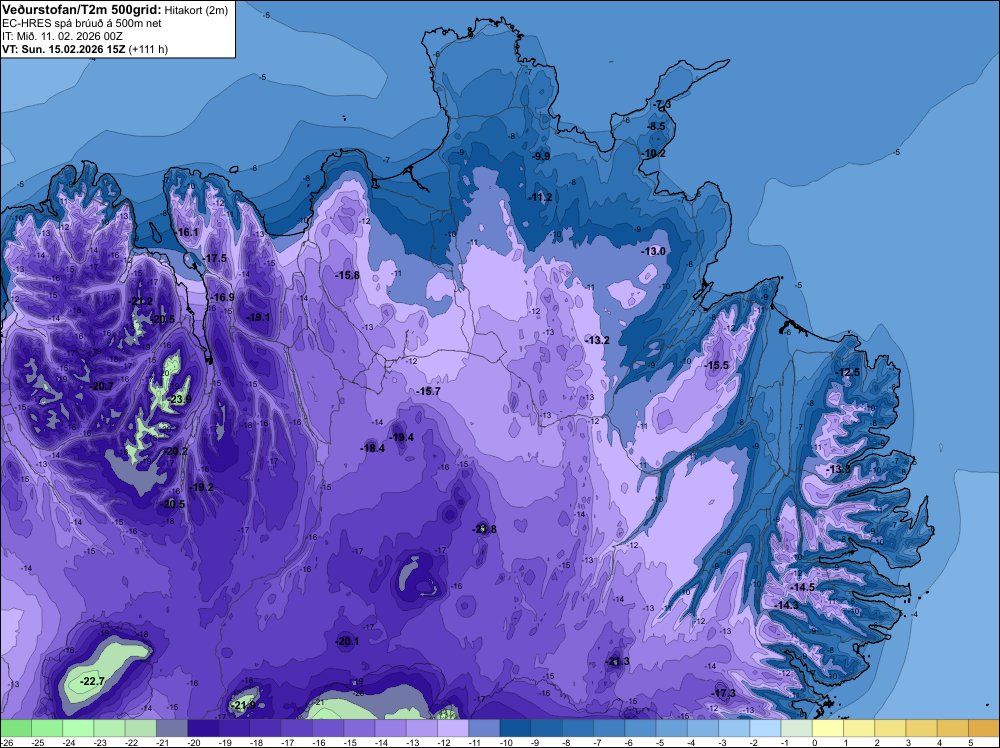Screen dimensions: 1000x748
Task: Click the dark blue legend swatch labeled -10
Action: click(515, 728)
